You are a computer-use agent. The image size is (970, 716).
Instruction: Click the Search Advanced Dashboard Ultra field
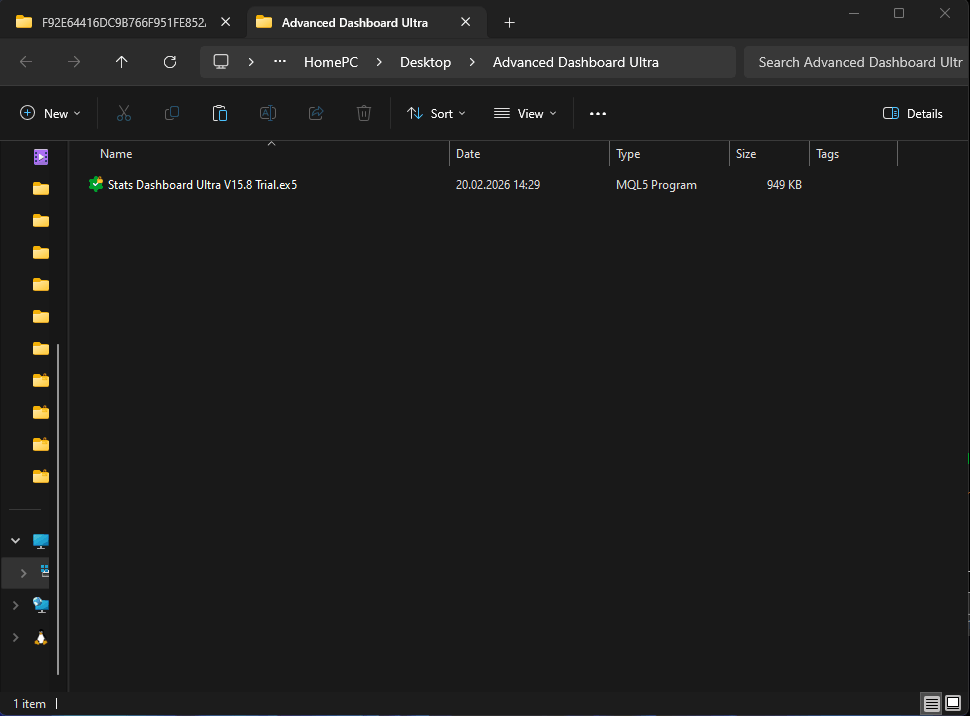pos(858,62)
